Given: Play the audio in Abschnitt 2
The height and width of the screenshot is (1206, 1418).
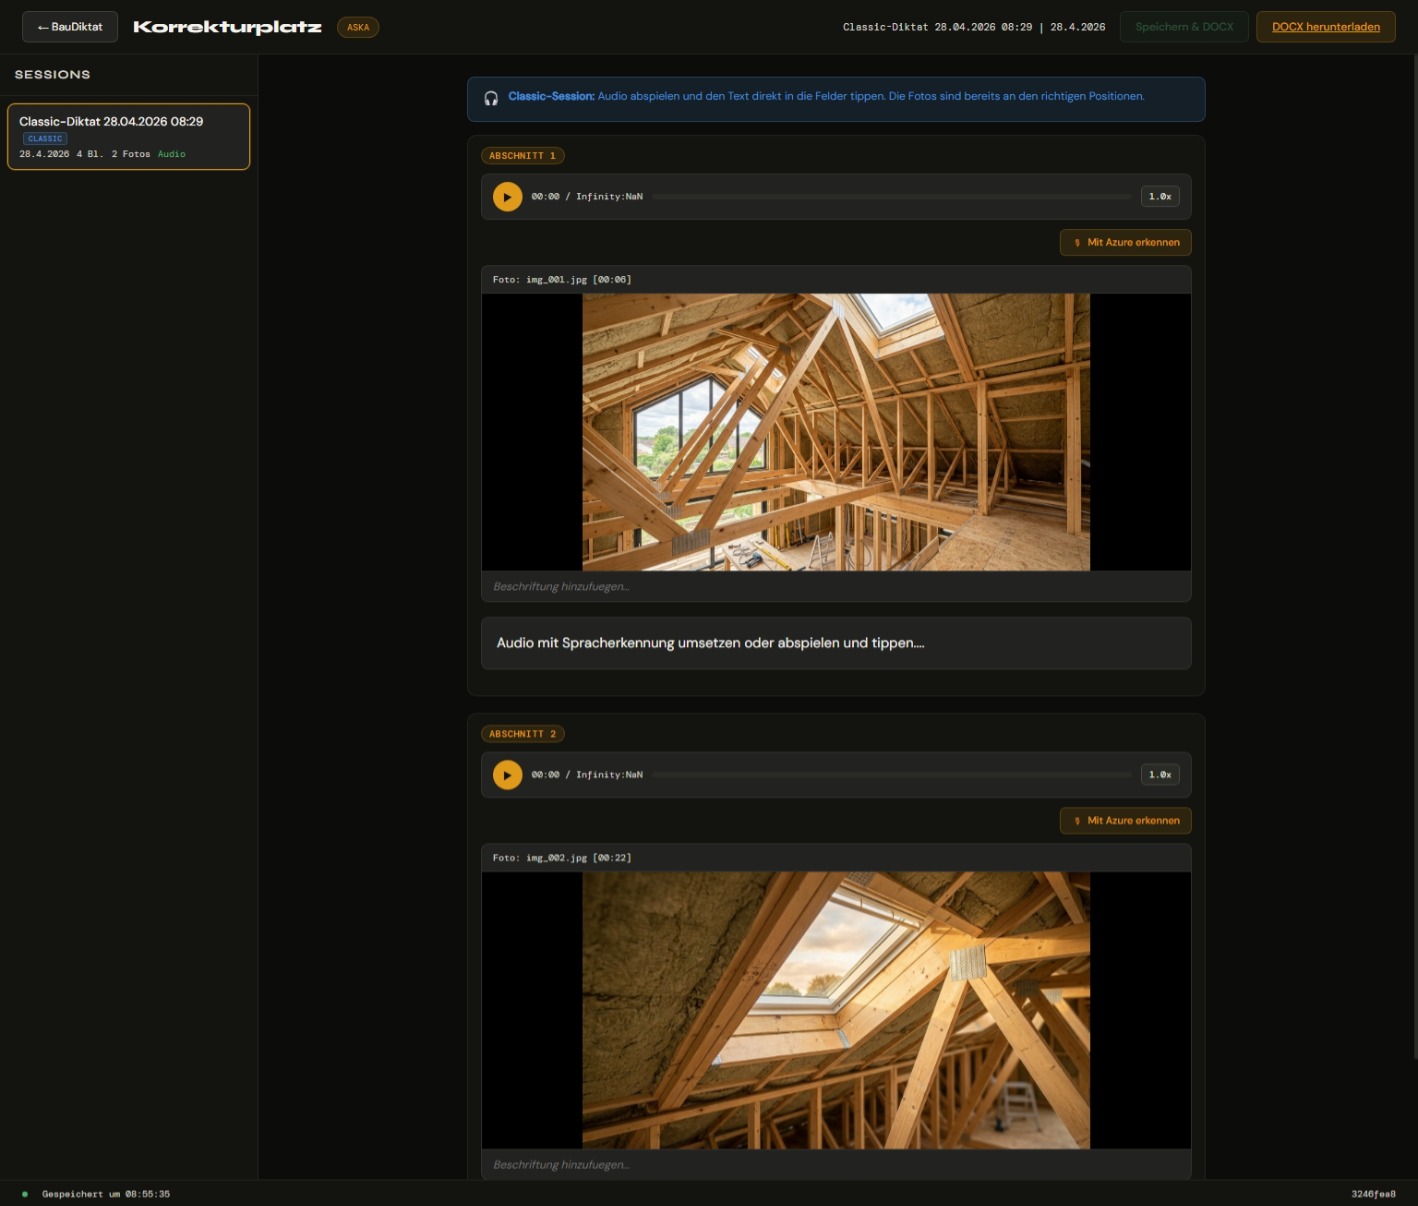Looking at the screenshot, I should (507, 774).
